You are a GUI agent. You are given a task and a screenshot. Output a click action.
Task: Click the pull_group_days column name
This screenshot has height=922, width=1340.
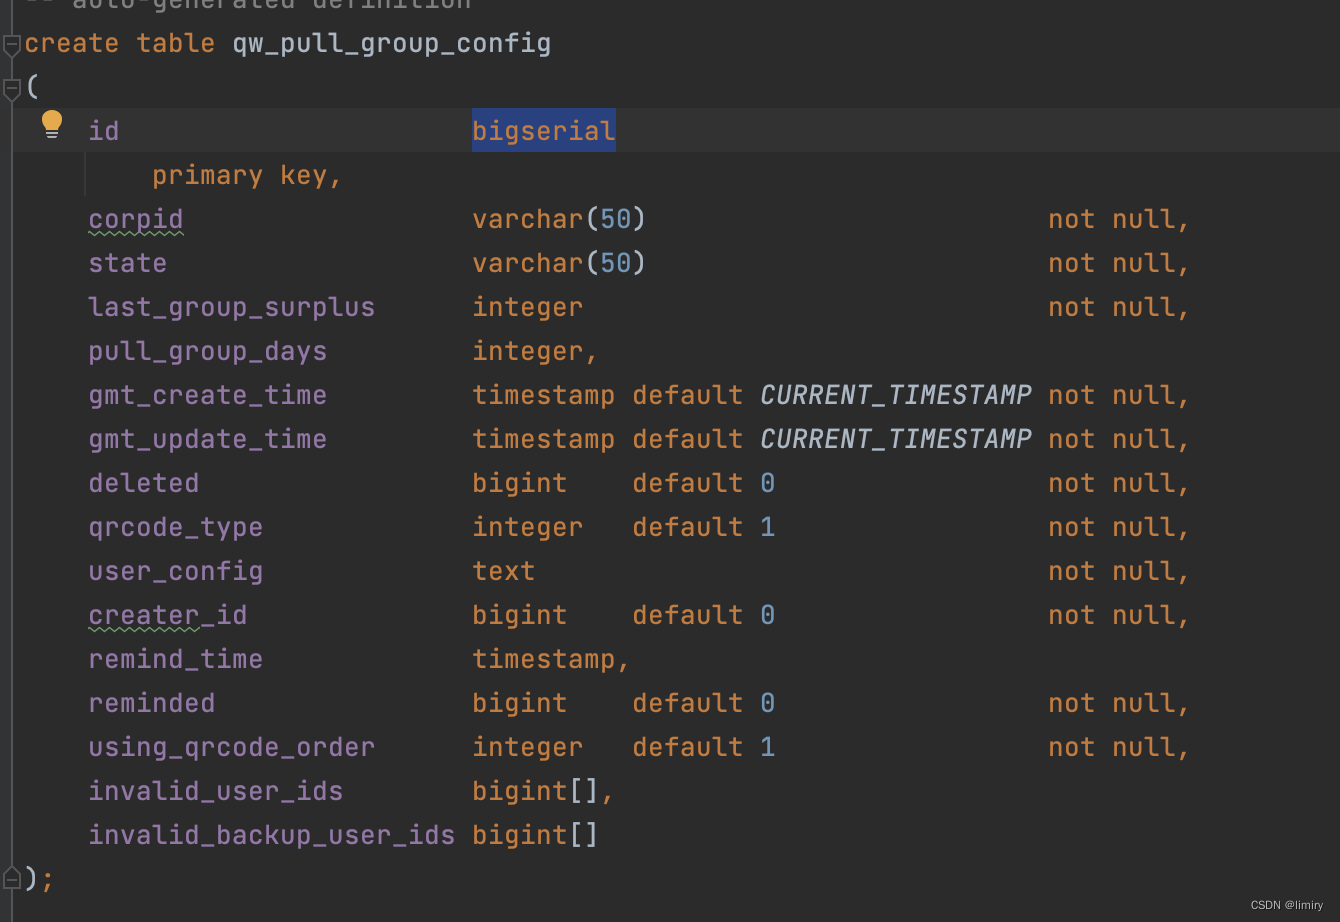tap(208, 352)
